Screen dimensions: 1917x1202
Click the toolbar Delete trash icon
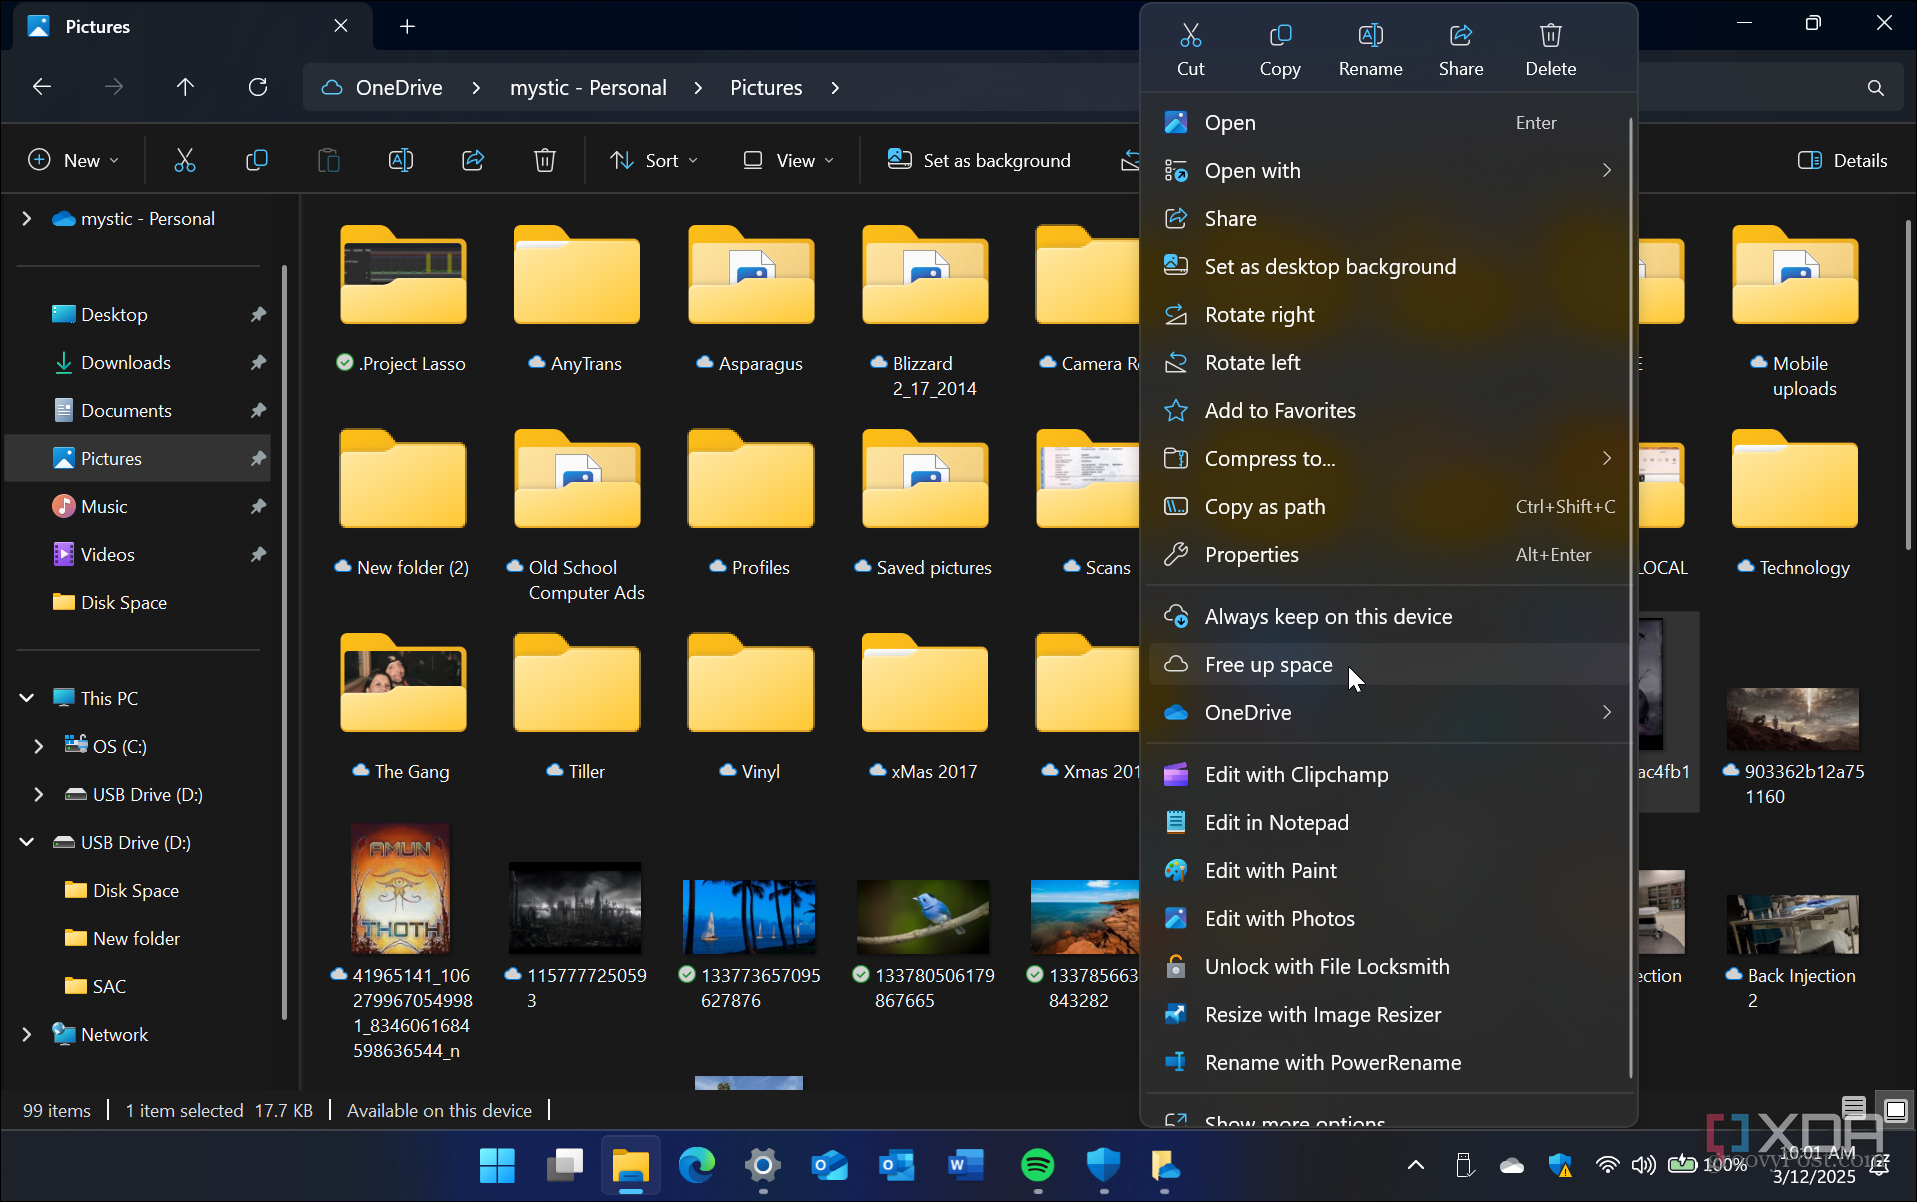(545, 160)
